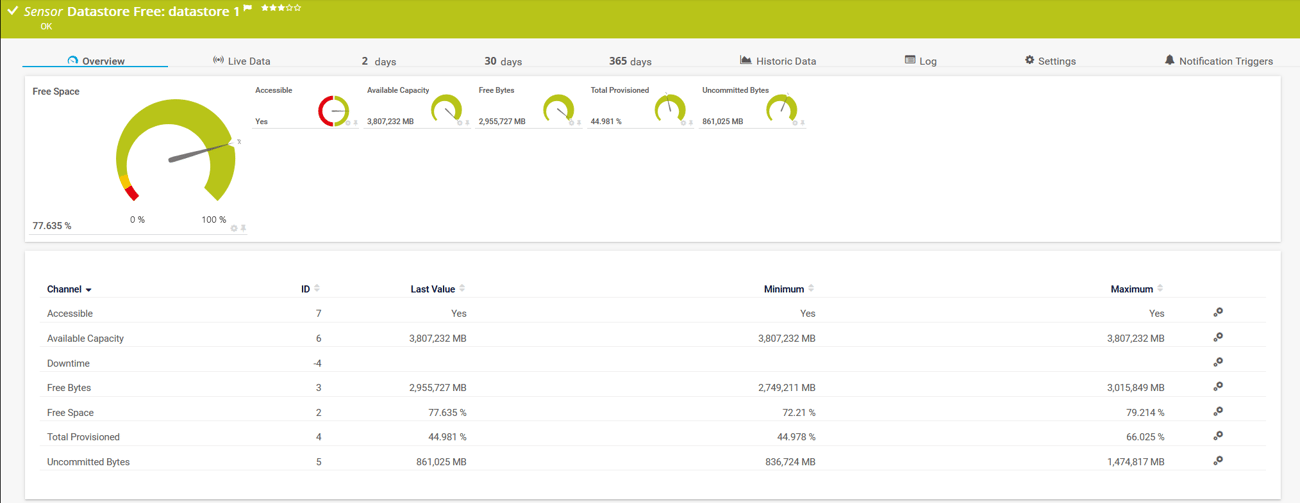This screenshot has width=1300, height=503.
Task: Pin the Uncommitted Bytes mini gauge
Action: (803, 123)
